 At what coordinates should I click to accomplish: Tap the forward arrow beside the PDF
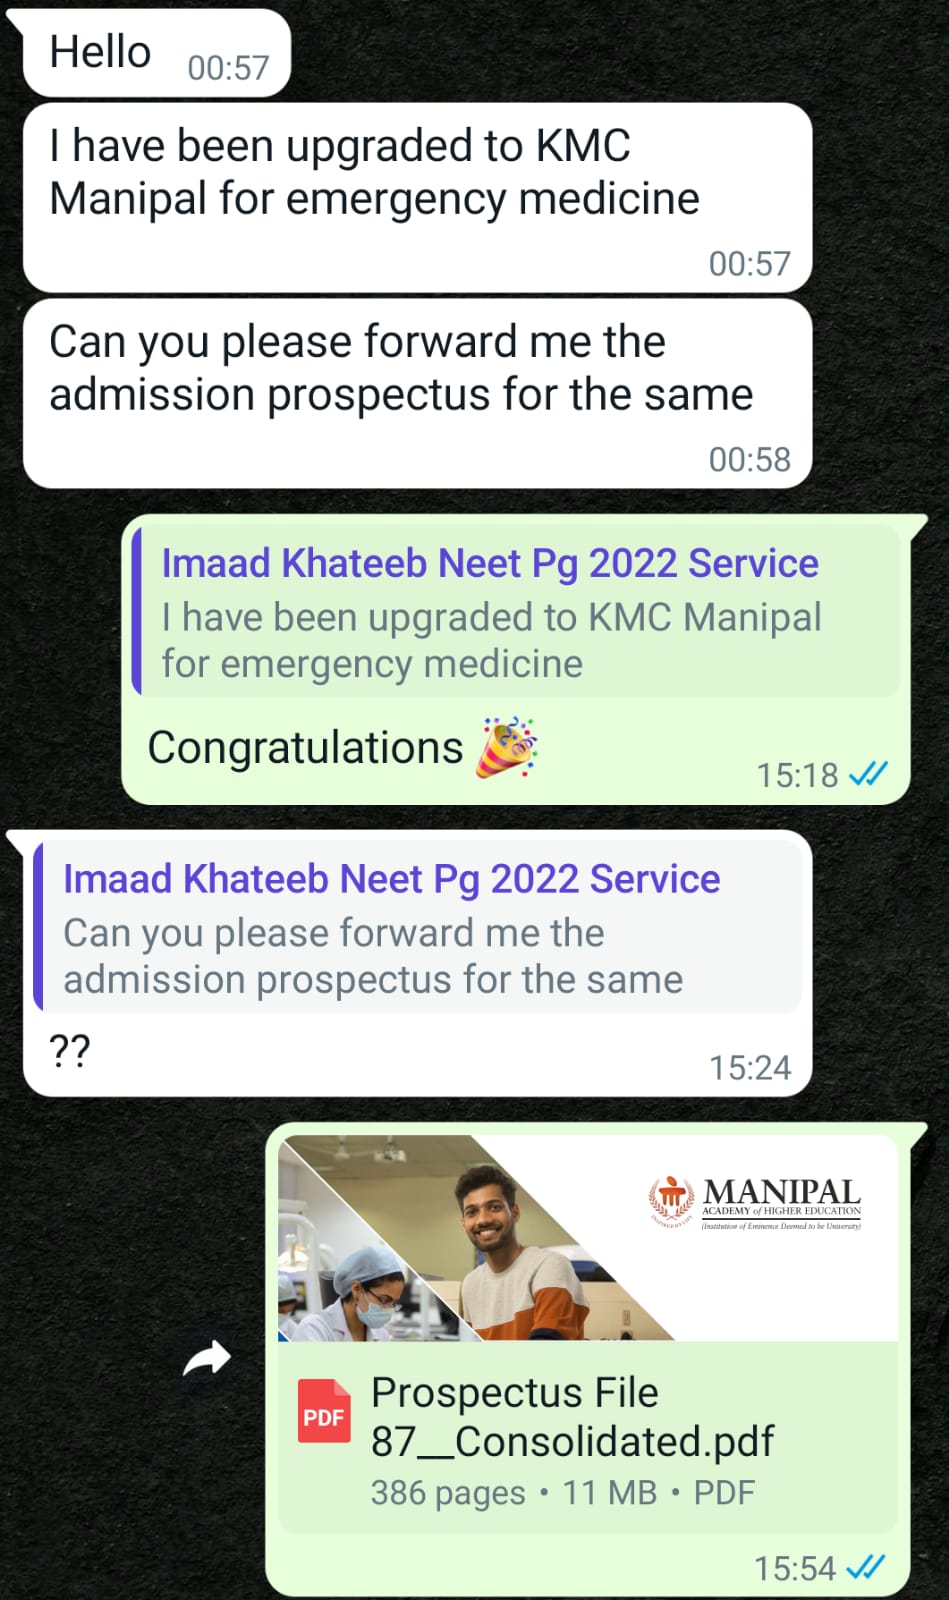tap(207, 1359)
